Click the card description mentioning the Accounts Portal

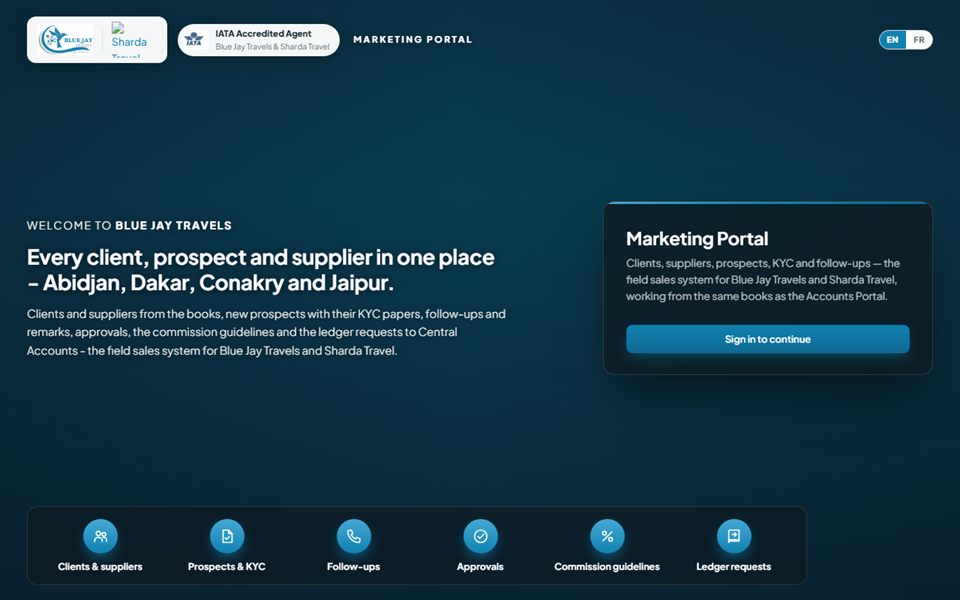pos(763,280)
